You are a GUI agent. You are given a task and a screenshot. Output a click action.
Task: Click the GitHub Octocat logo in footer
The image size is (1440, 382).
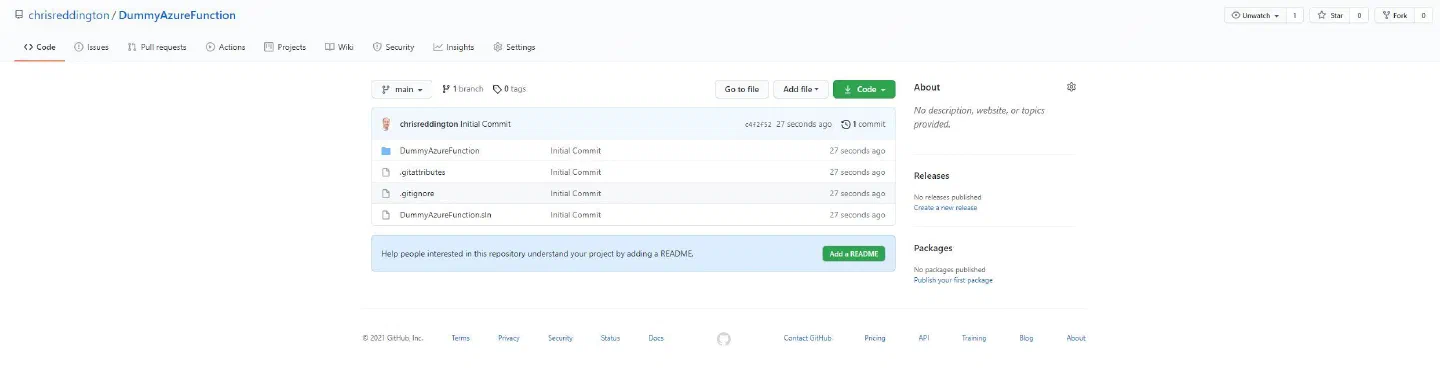click(724, 339)
